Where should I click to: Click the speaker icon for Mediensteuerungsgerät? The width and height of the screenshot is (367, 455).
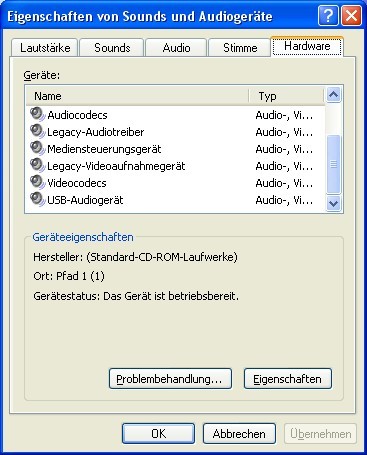37,148
